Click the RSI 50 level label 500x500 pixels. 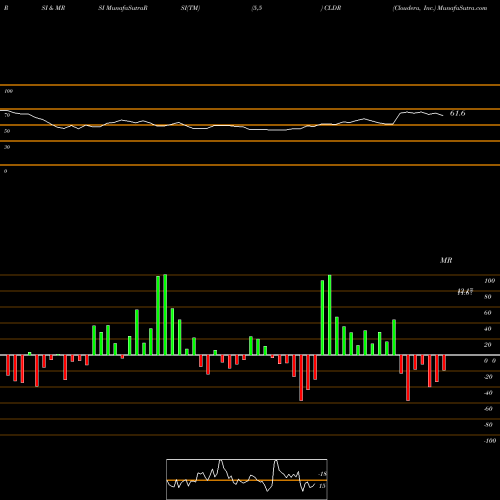(x=7, y=131)
